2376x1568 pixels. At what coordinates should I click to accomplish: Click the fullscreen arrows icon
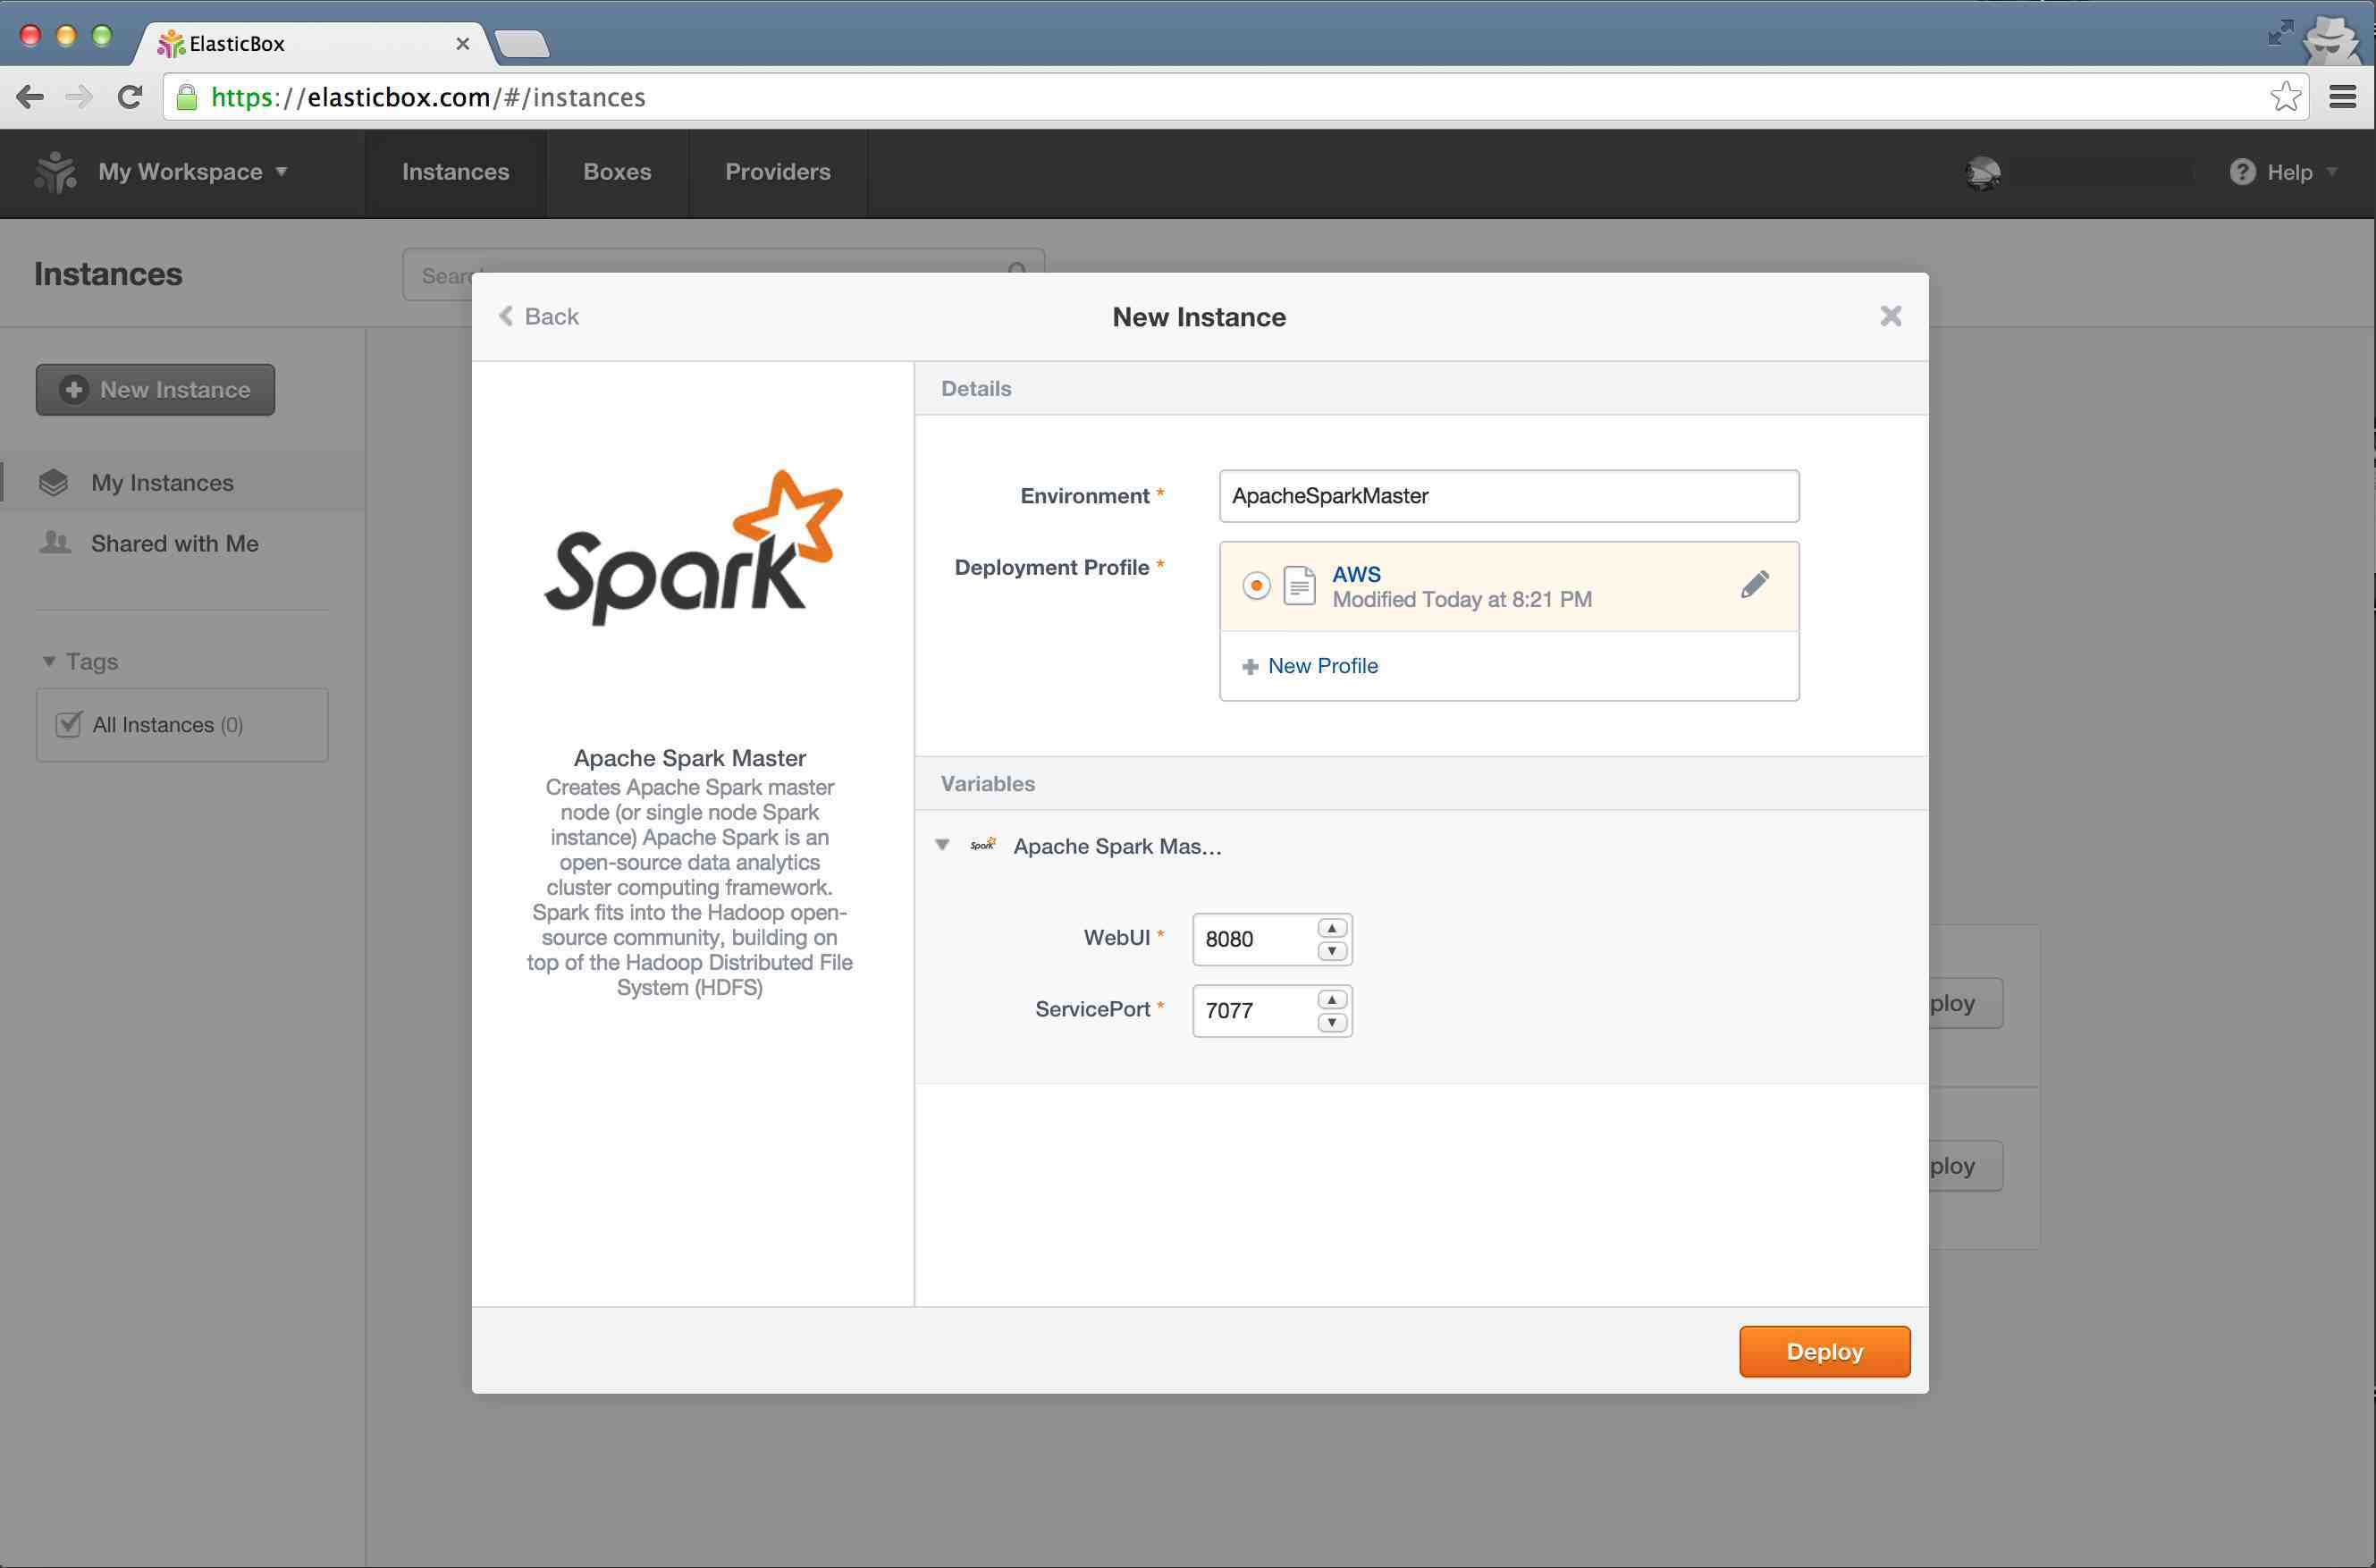(x=2280, y=32)
